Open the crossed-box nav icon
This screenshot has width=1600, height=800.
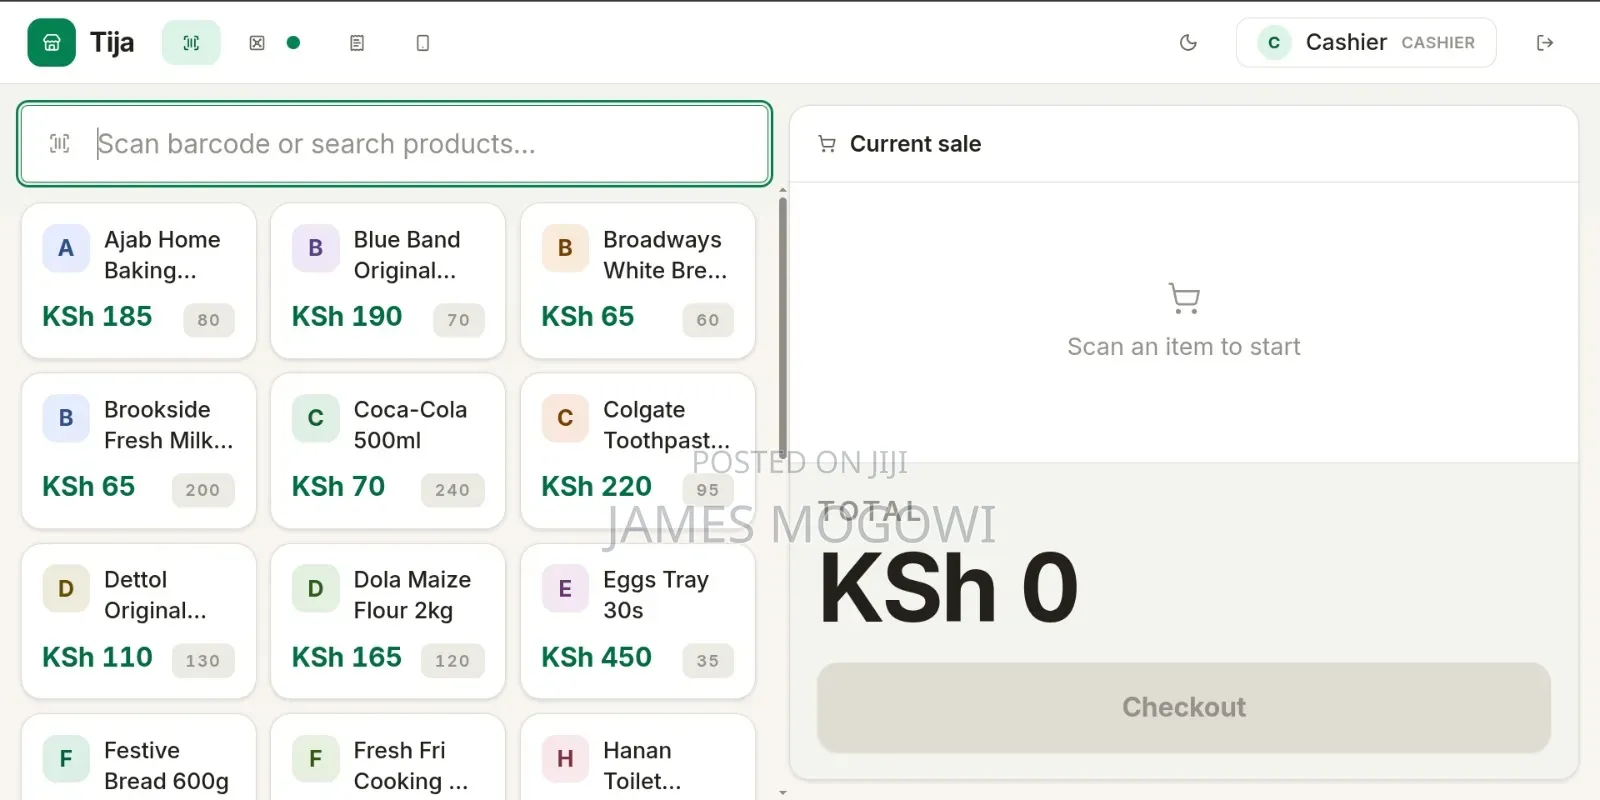coord(257,43)
